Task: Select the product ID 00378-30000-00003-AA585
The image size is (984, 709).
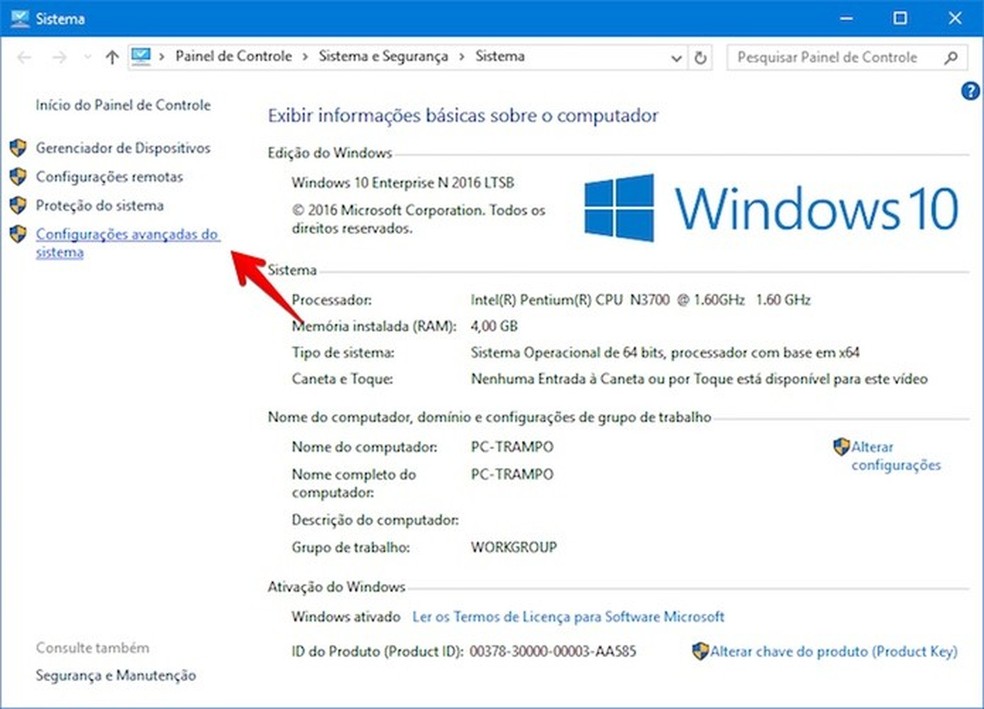Action: point(553,651)
